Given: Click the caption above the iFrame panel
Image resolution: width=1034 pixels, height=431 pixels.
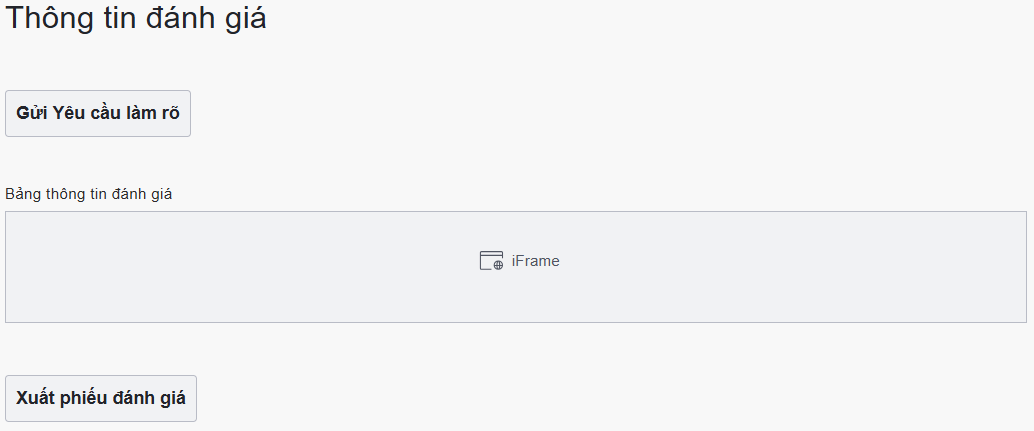Looking at the screenshot, I should tap(89, 194).
